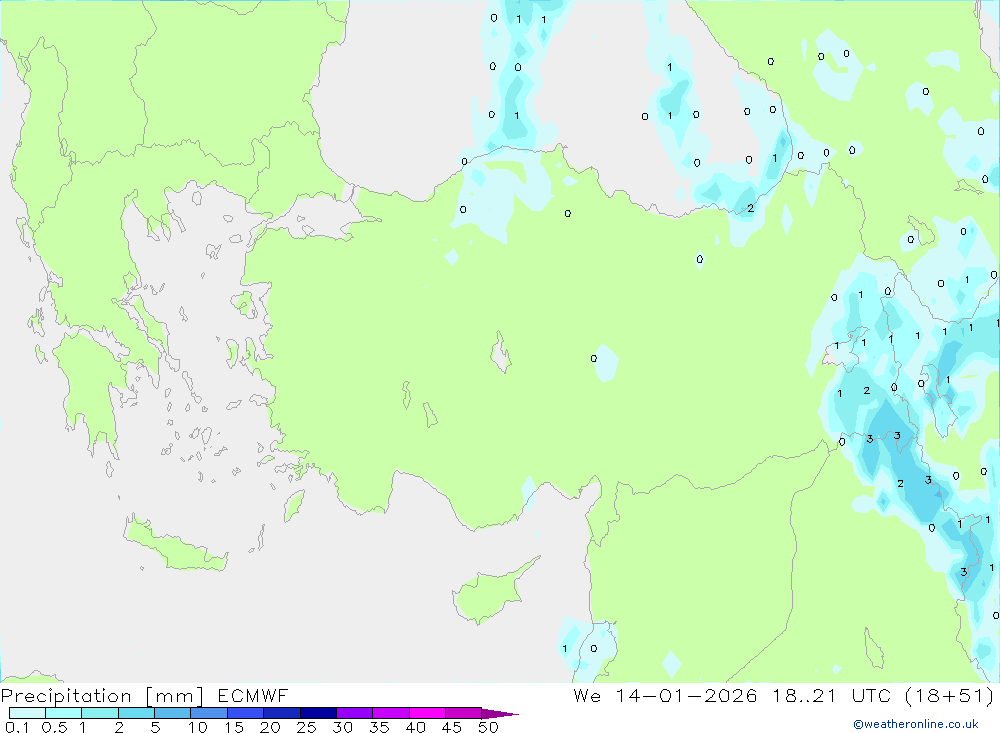Click the '40' legend scale label
This screenshot has height=733, width=1000.
click(415, 727)
